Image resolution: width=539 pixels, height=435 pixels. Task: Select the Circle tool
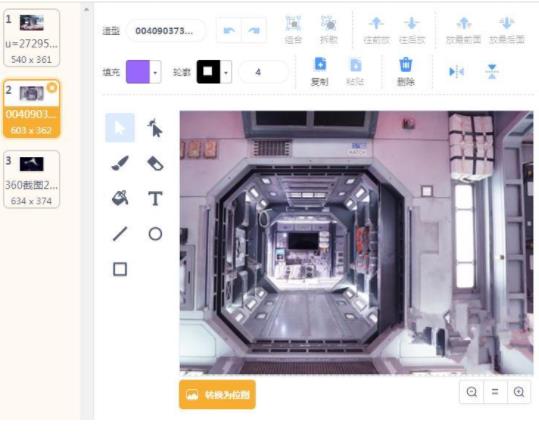[155, 234]
